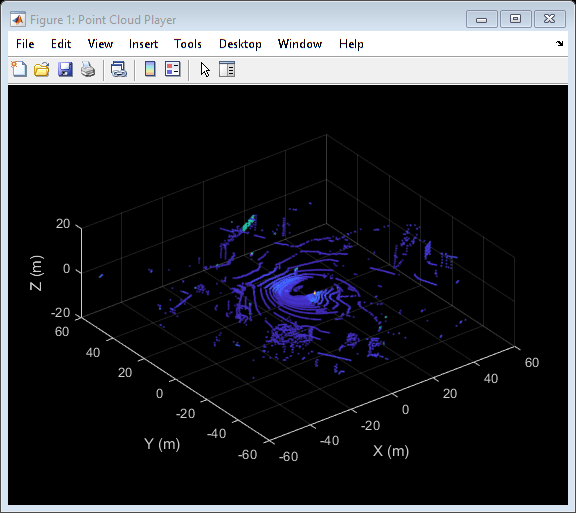Open the File menu

25,44
